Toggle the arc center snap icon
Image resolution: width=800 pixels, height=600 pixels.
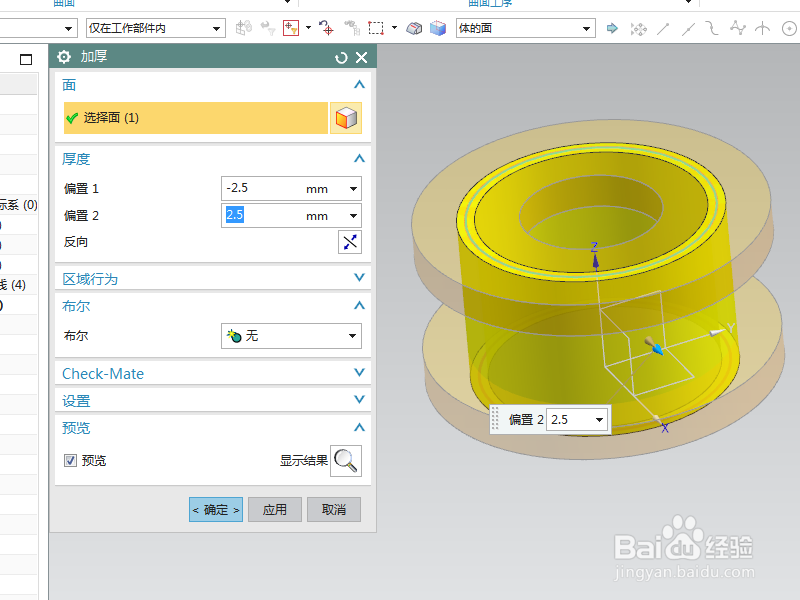pyautogui.click(x=789, y=28)
